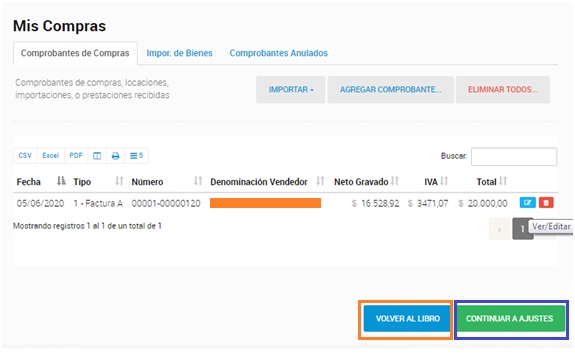Click the Denominación Vendedor header text
Screen dimensions: 575x360
click(x=259, y=182)
